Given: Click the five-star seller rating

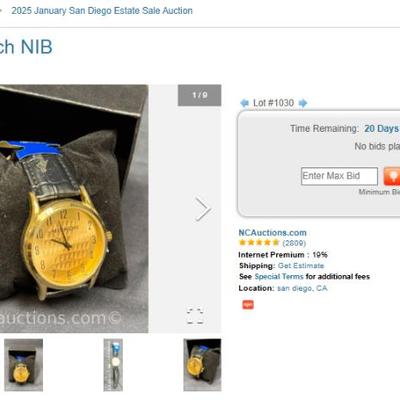Looking at the screenshot, I should (259, 243).
